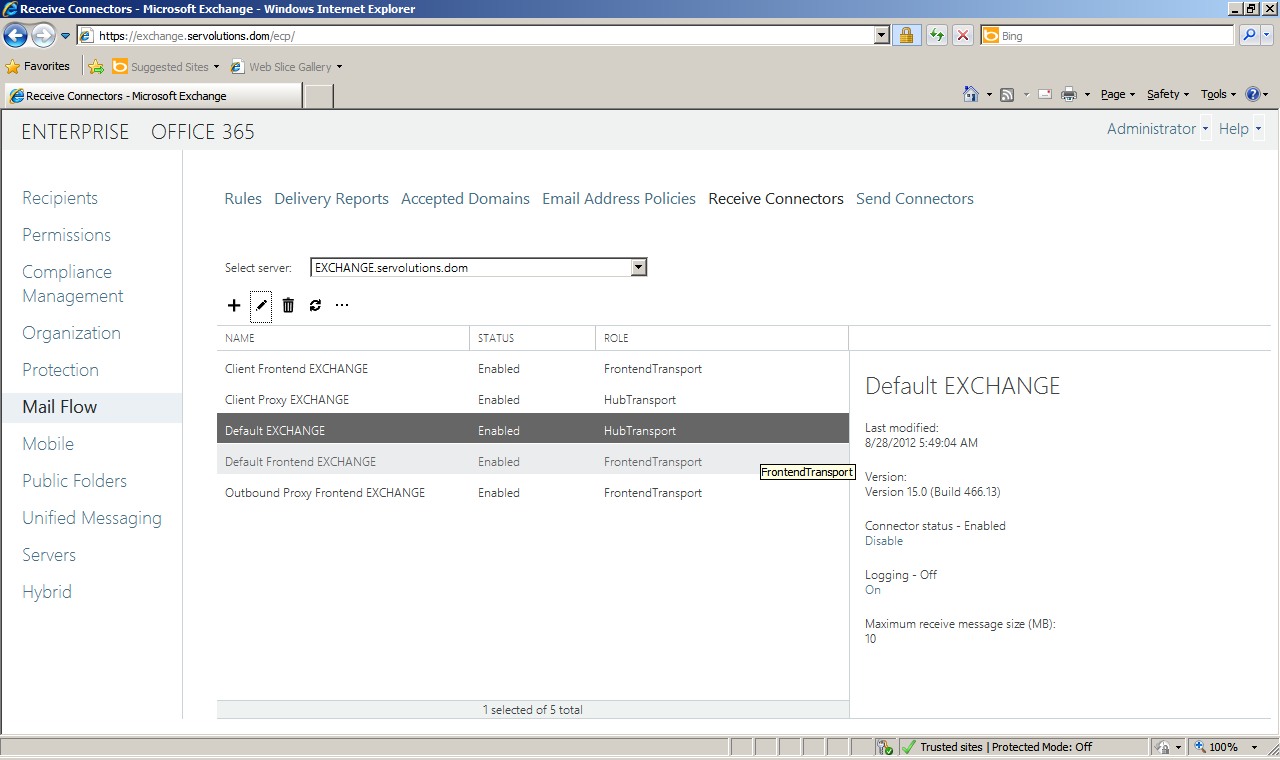Open Mobile in the sidebar
Image resolution: width=1280 pixels, height=760 pixels.
point(48,444)
